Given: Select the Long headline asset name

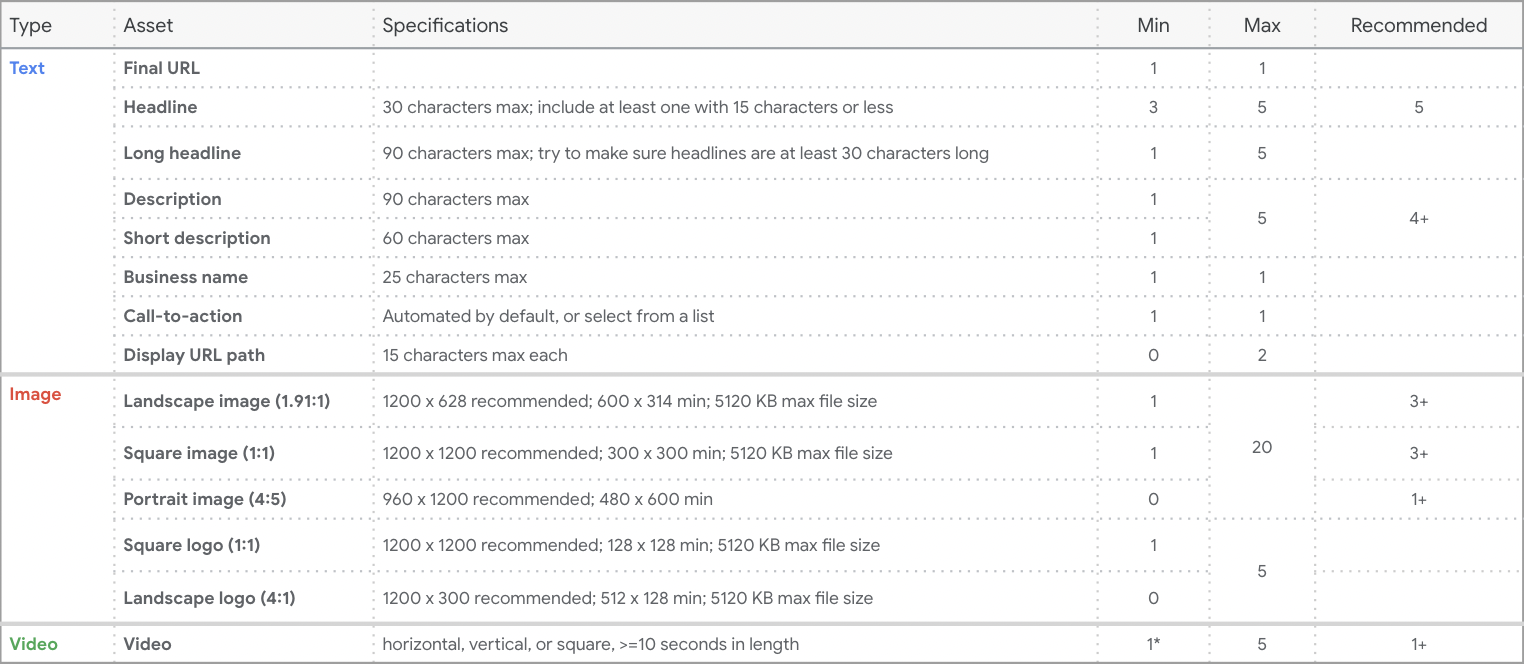Looking at the screenshot, I should (x=182, y=153).
